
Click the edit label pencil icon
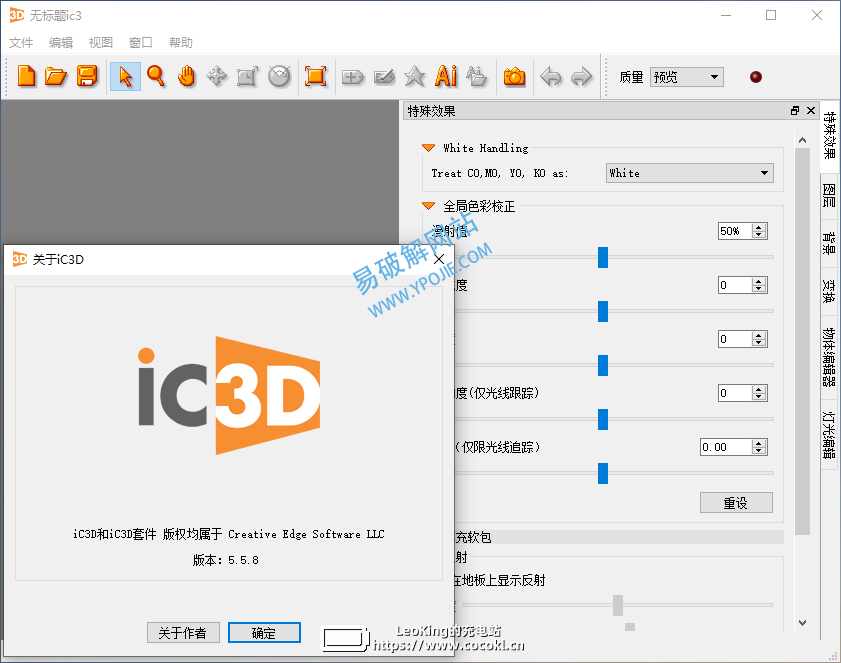(384, 77)
